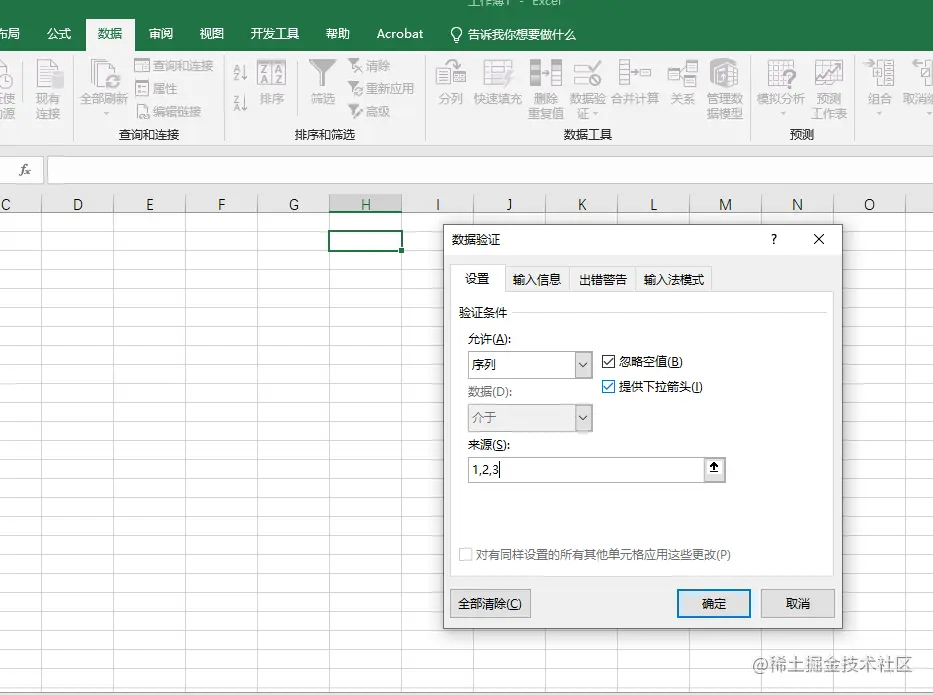Click Remove Duplicates (删除重复值) icon

point(546,89)
